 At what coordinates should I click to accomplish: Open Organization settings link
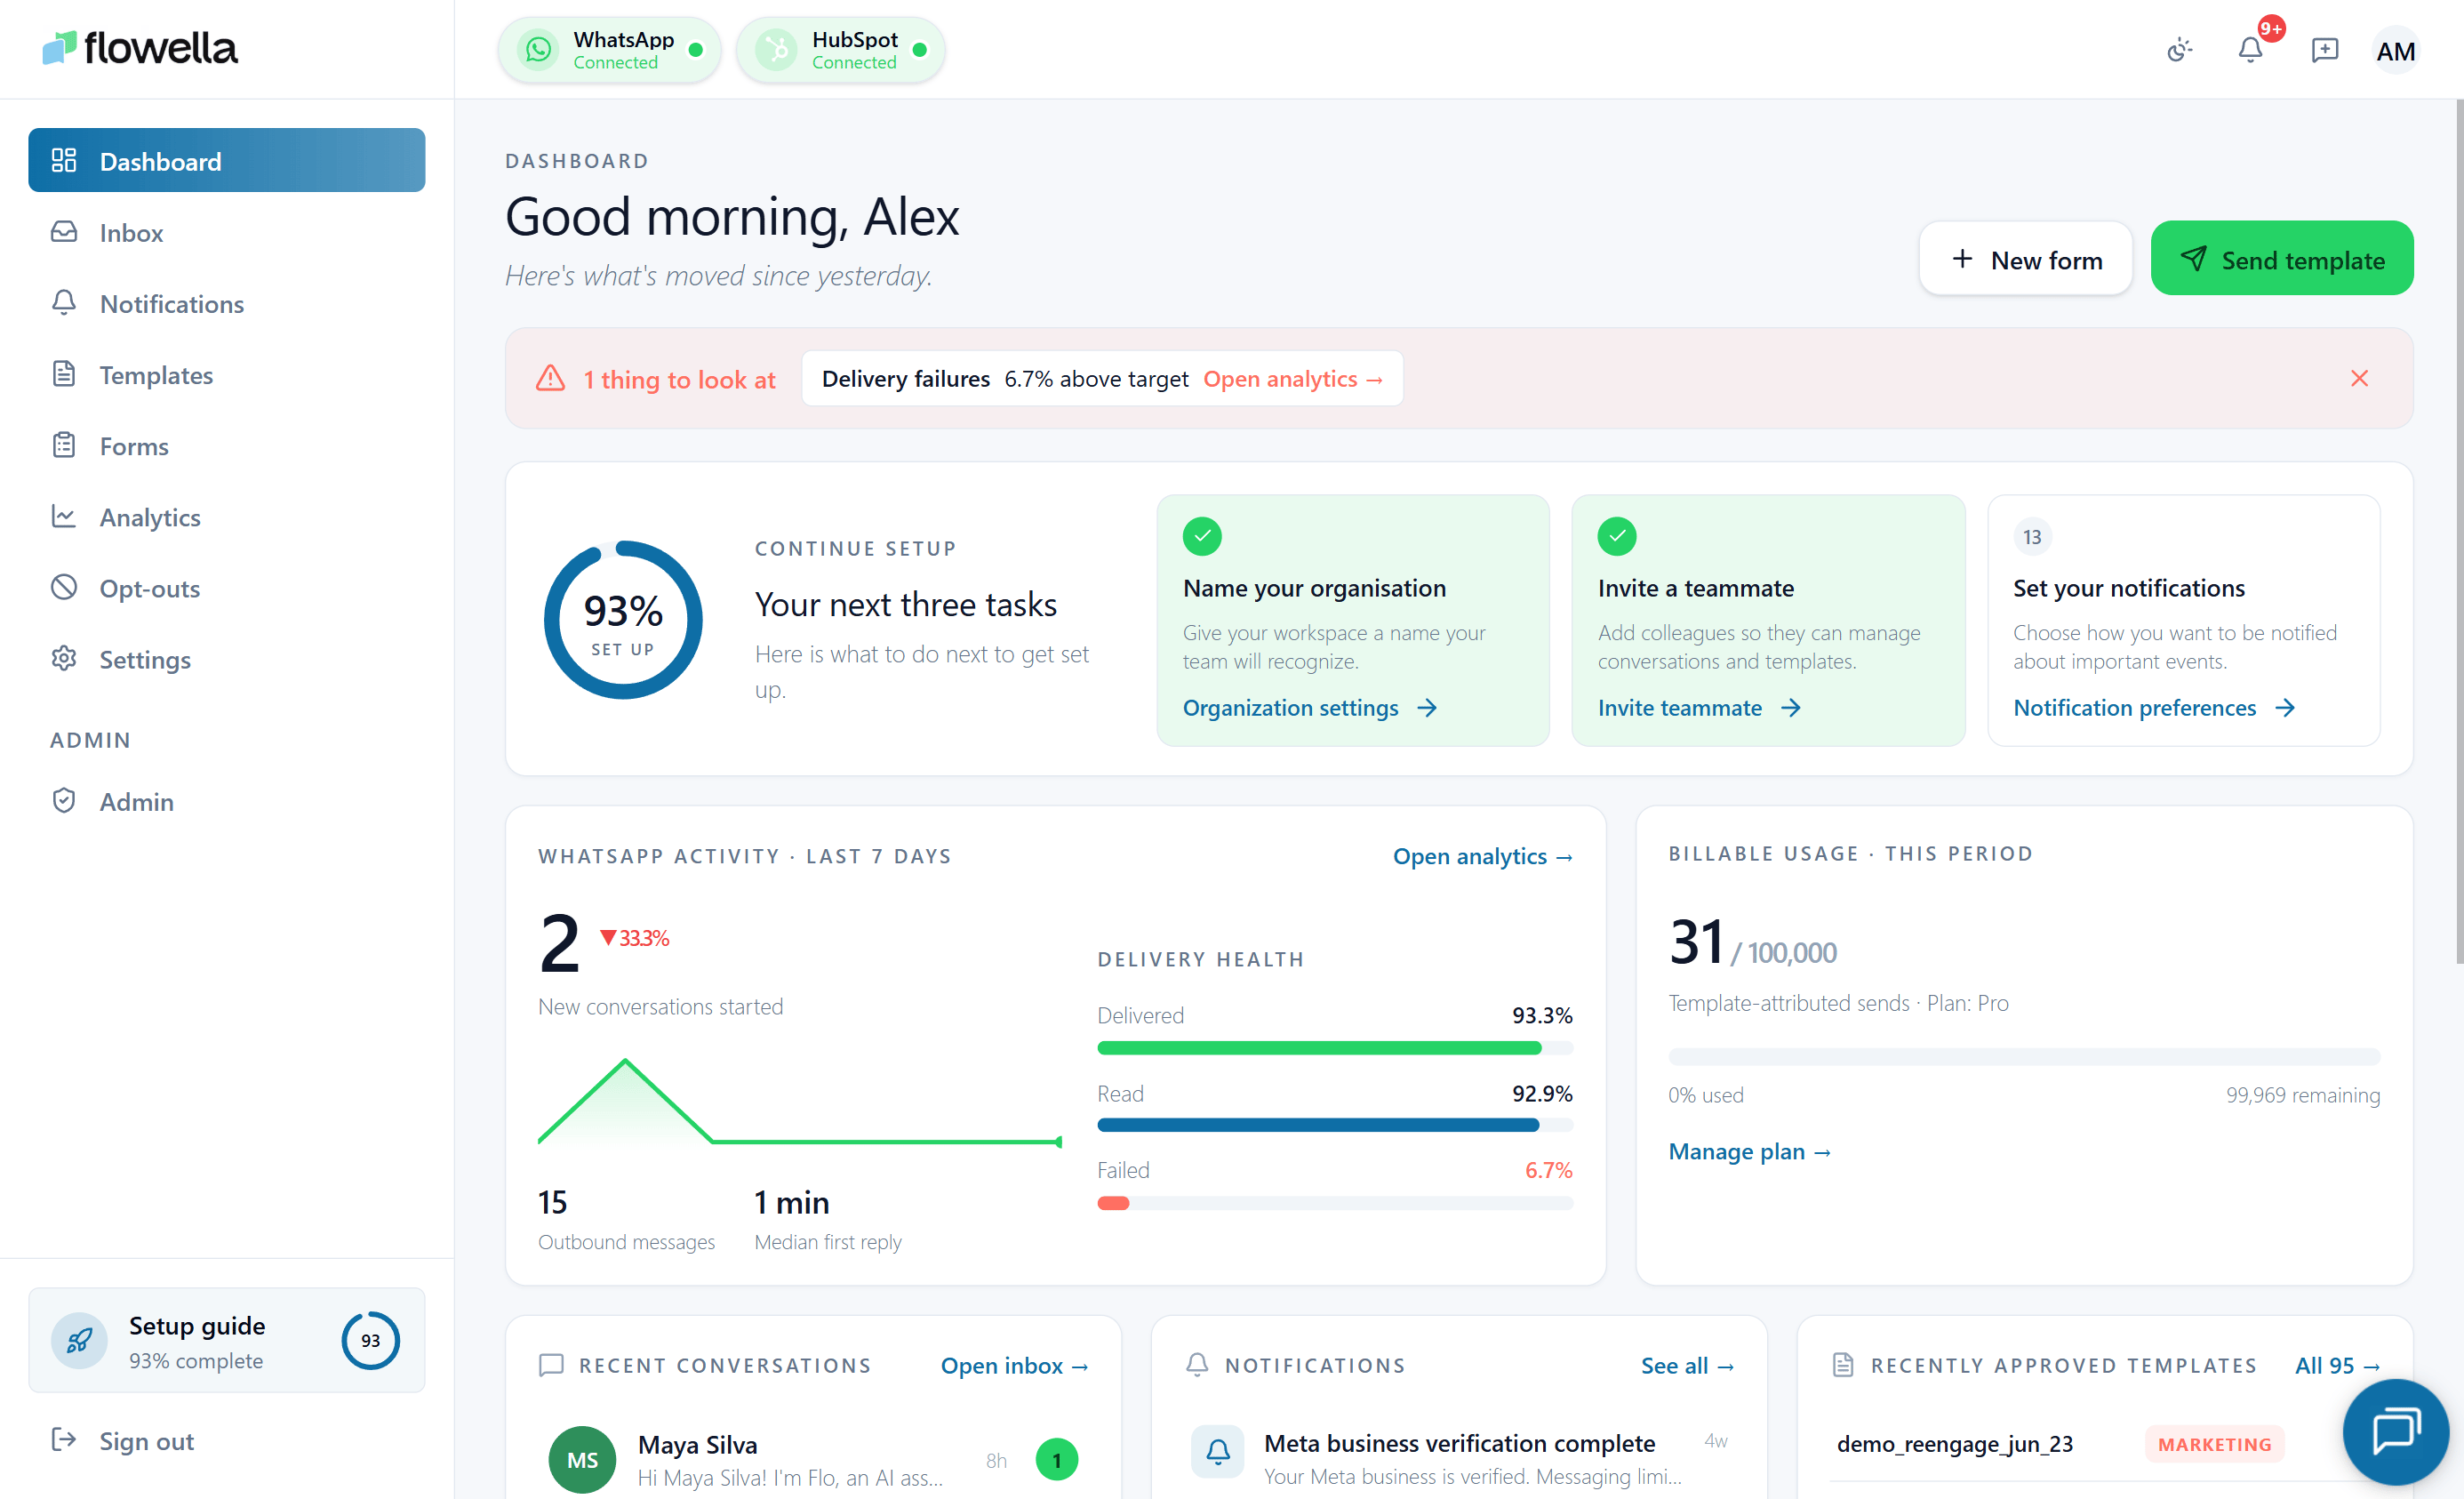pos(1309,708)
